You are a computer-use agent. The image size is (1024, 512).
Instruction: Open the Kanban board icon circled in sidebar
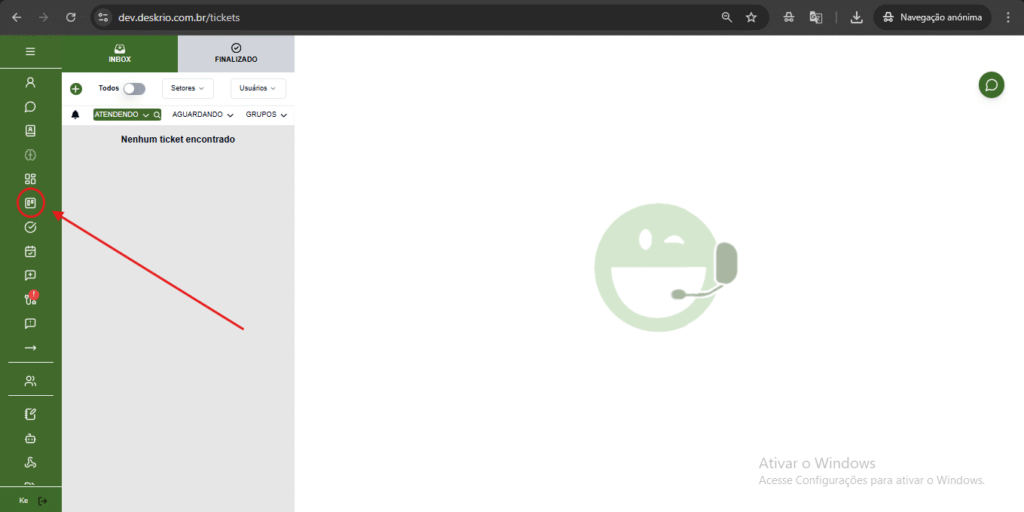(30, 203)
